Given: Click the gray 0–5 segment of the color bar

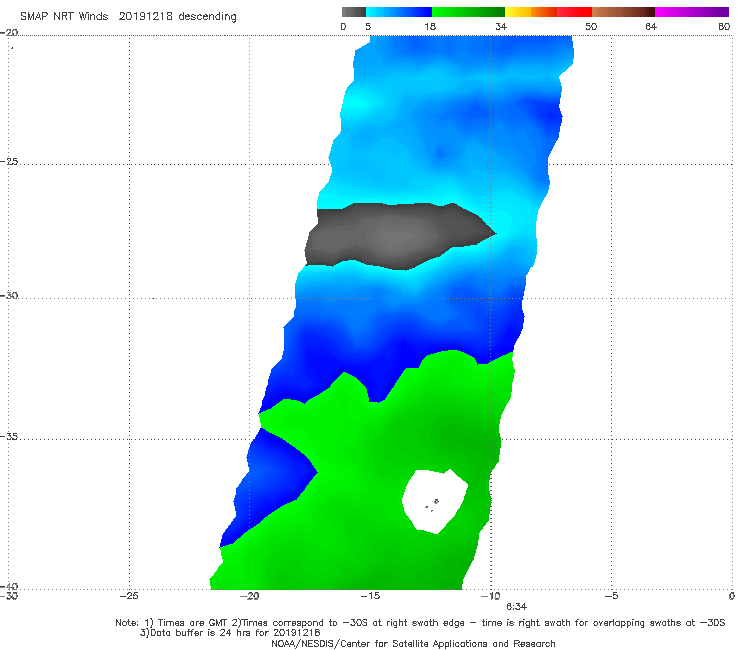Looking at the screenshot, I should tap(354, 12).
